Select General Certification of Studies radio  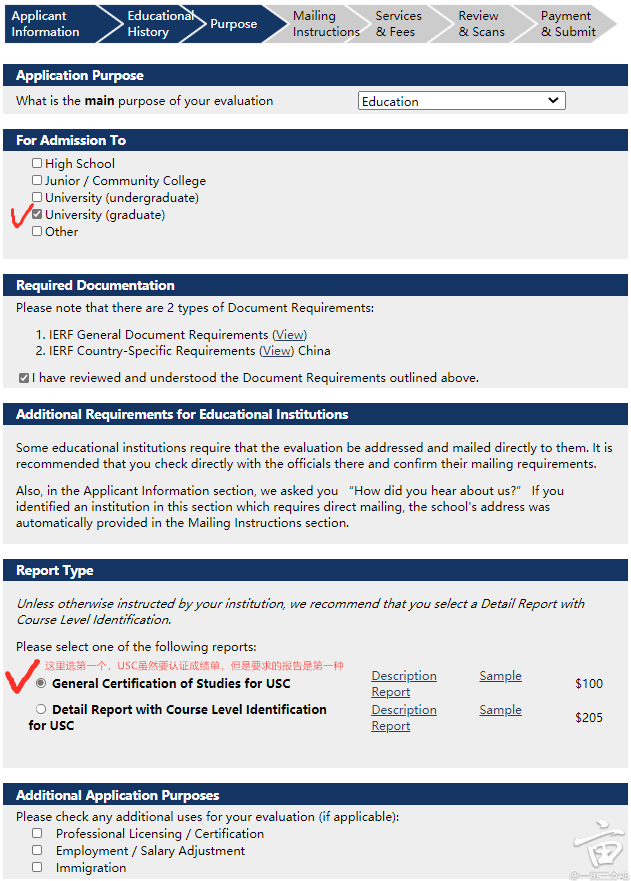coord(41,683)
